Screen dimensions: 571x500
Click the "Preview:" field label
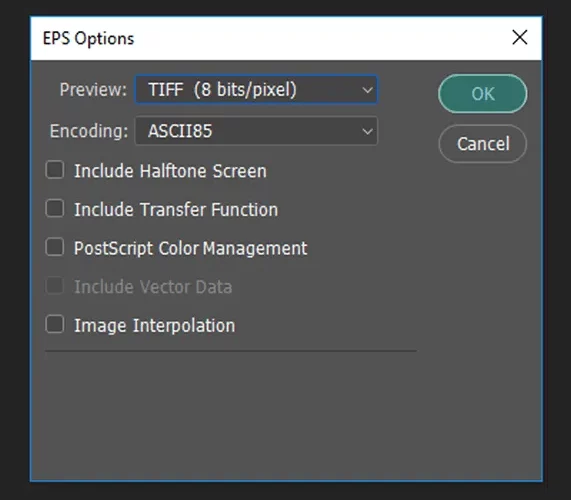click(93, 90)
